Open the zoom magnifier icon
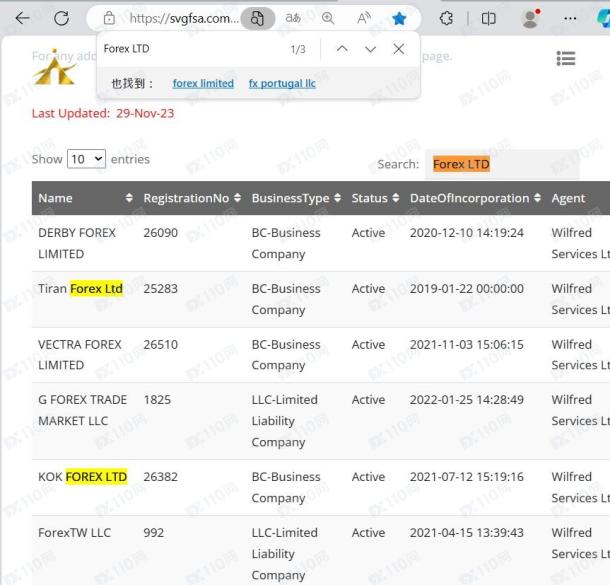The height and width of the screenshot is (585, 610). click(x=328, y=18)
